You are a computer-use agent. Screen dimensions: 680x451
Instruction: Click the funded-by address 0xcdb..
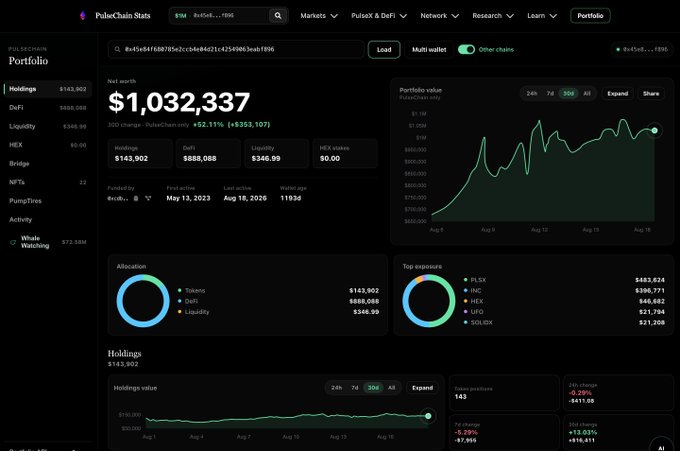point(118,198)
